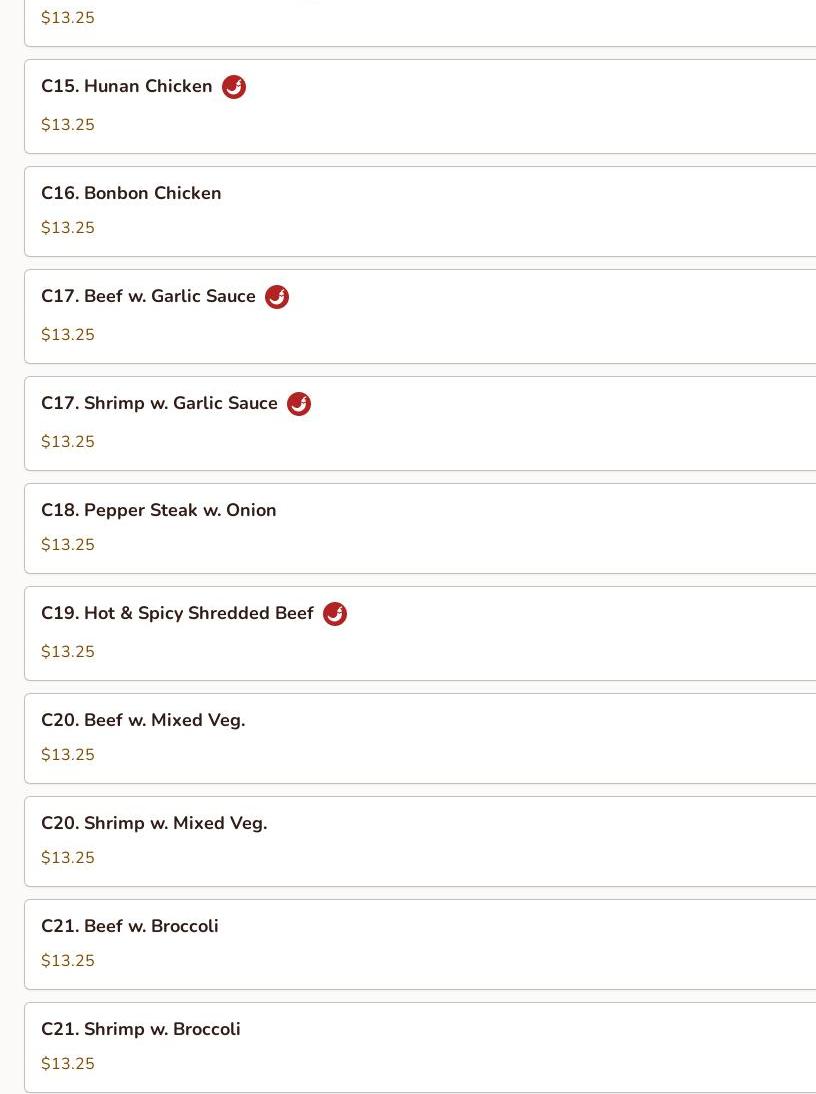Choose C21. Shrimp w. Broccoli
The width and height of the screenshot is (816, 1094).
coord(421,1047)
